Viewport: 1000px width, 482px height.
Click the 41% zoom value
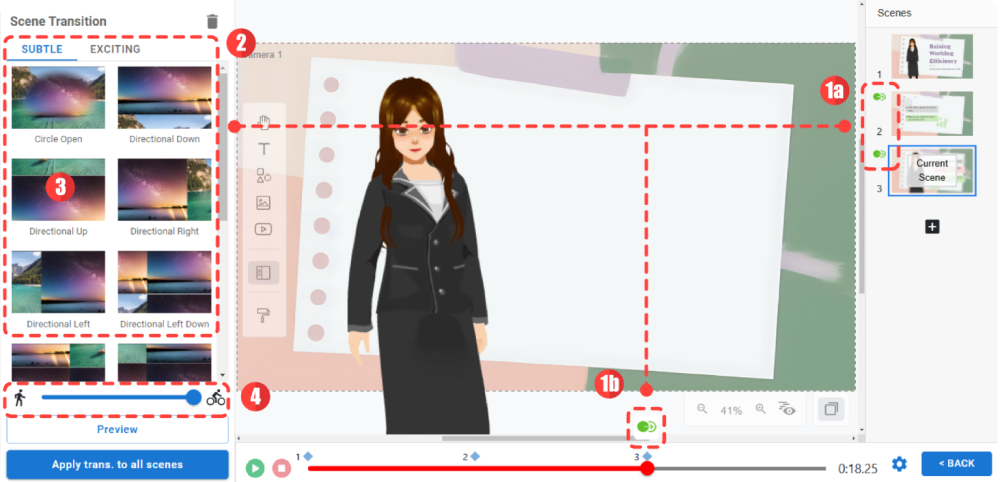(731, 411)
